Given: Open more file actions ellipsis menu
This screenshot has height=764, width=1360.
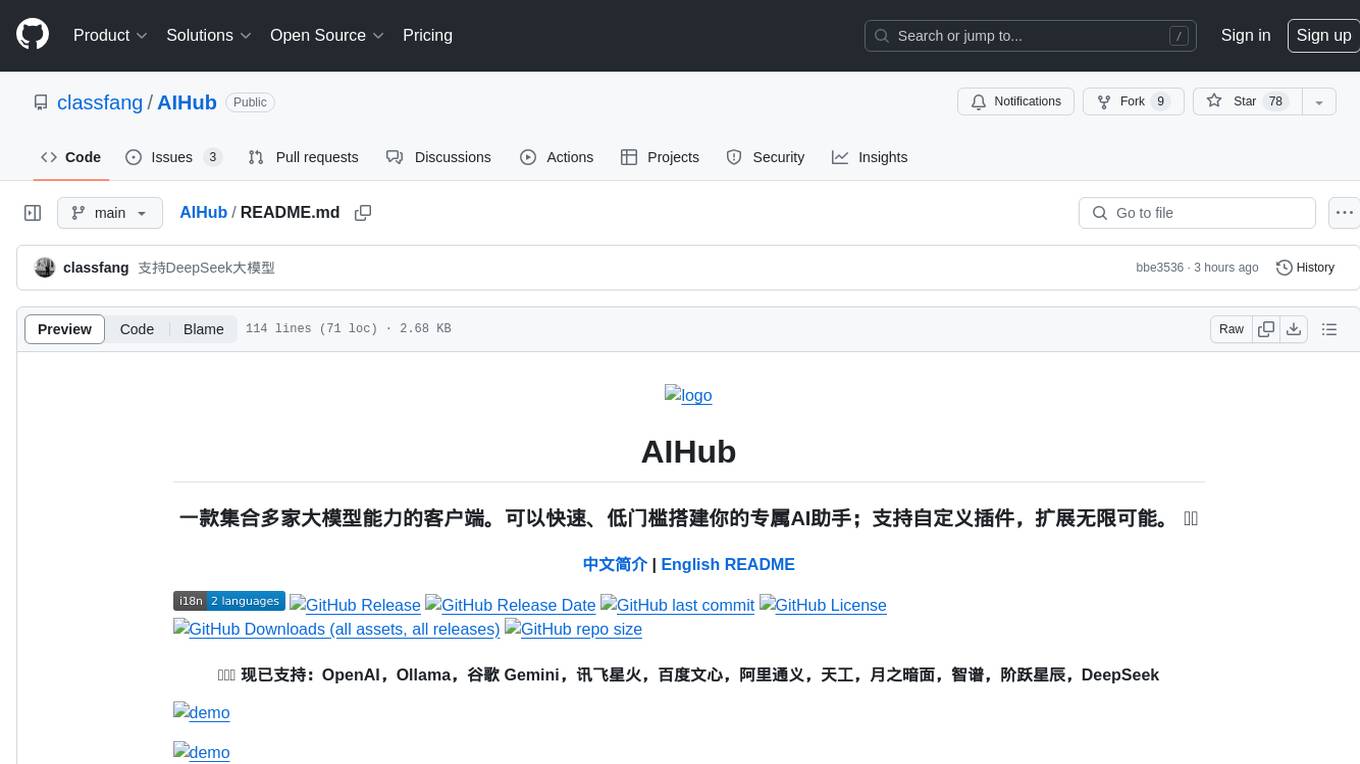Looking at the screenshot, I should 1344,213.
